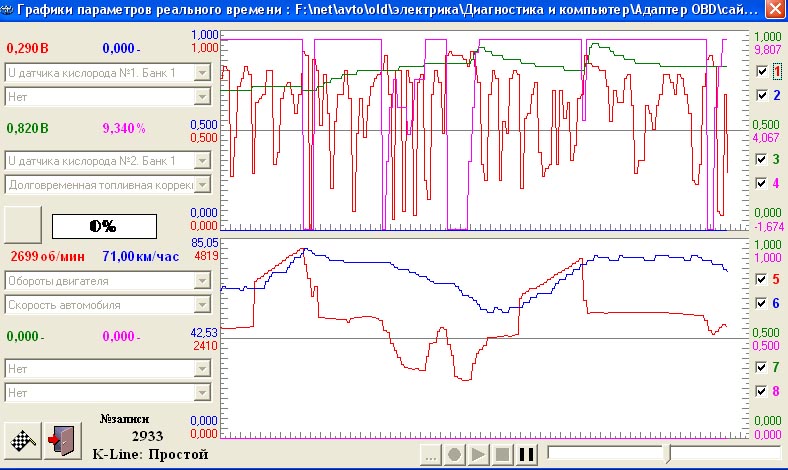
Task: Open the oxygen sensor №1 Bank 1 dropdown
Action: pyautogui.click(x=203, y=73)
